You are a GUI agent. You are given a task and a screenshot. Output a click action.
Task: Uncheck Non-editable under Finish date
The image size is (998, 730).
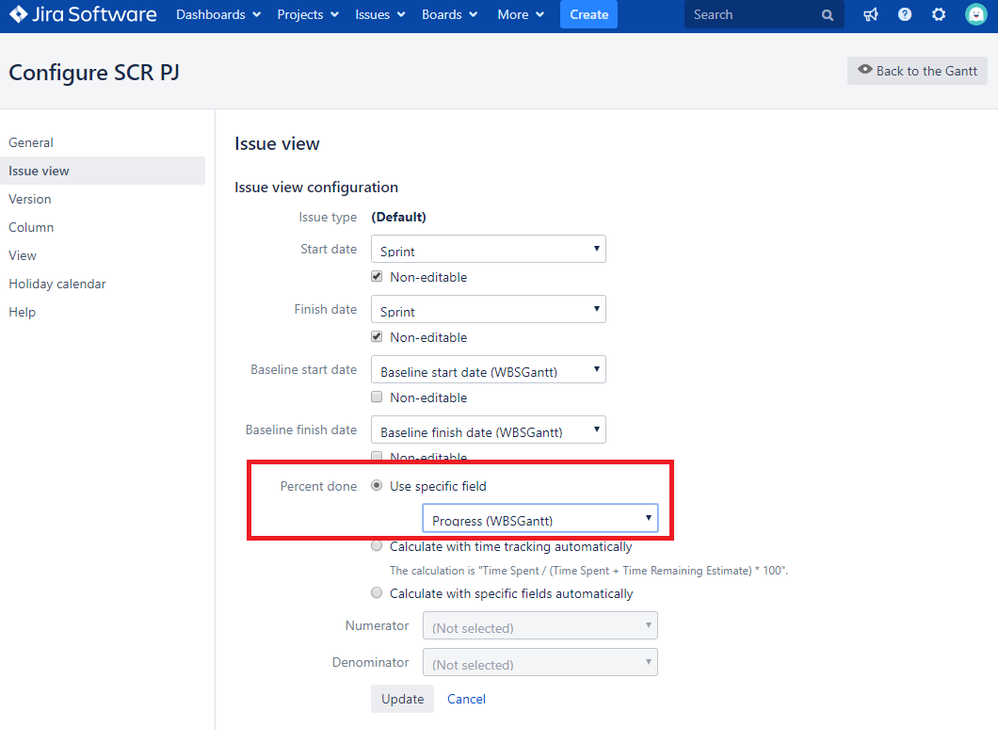tap(377, 337)
